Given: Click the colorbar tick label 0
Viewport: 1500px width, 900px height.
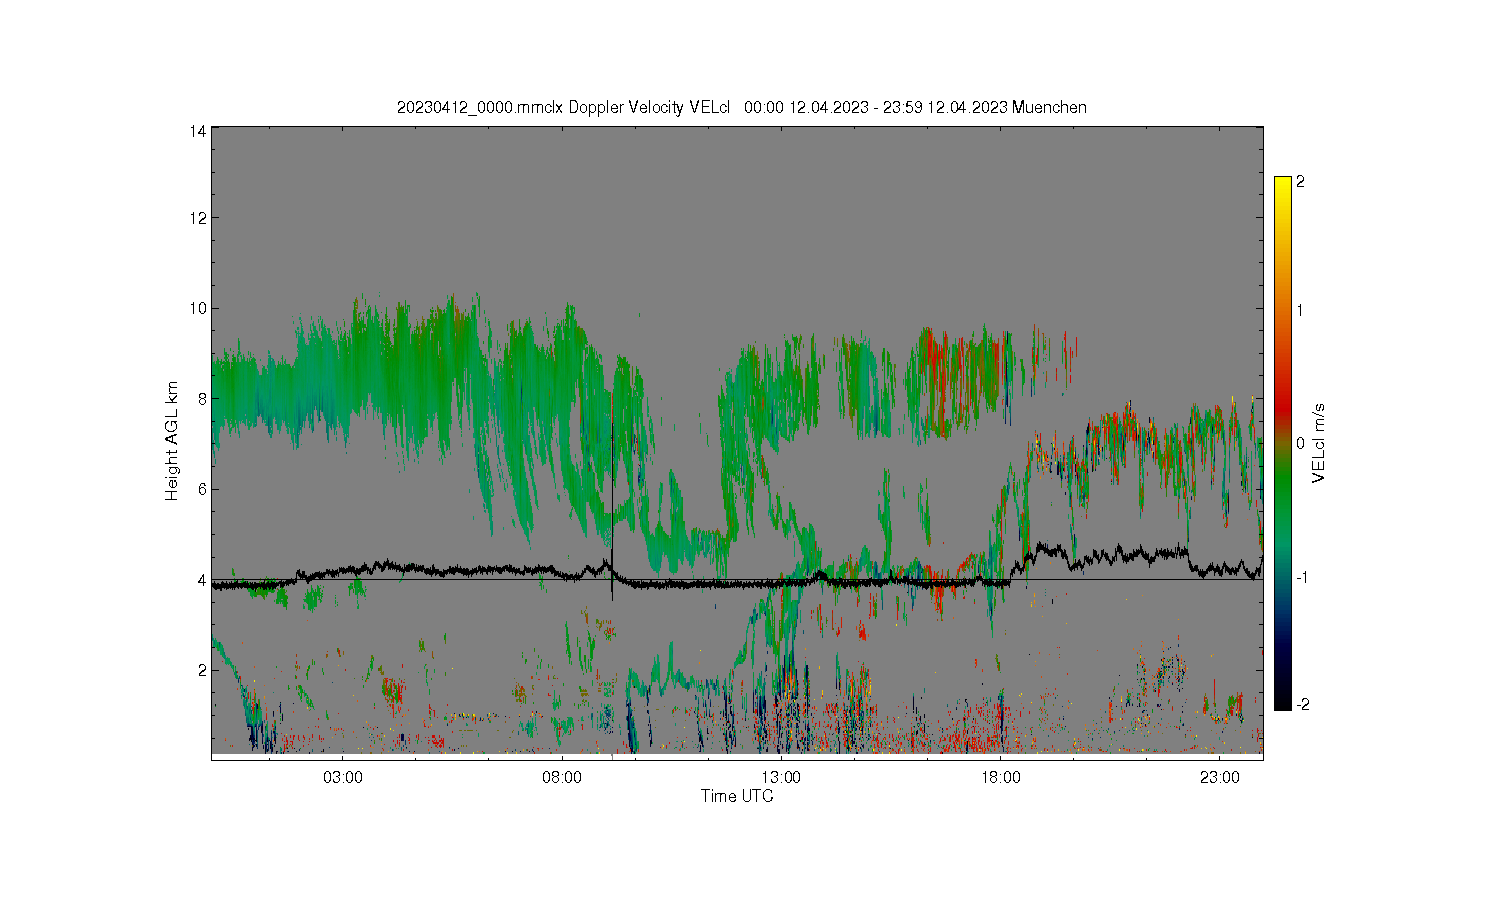Looking at the screenshot, I should pyautogui.click(x=1300, y=443).
